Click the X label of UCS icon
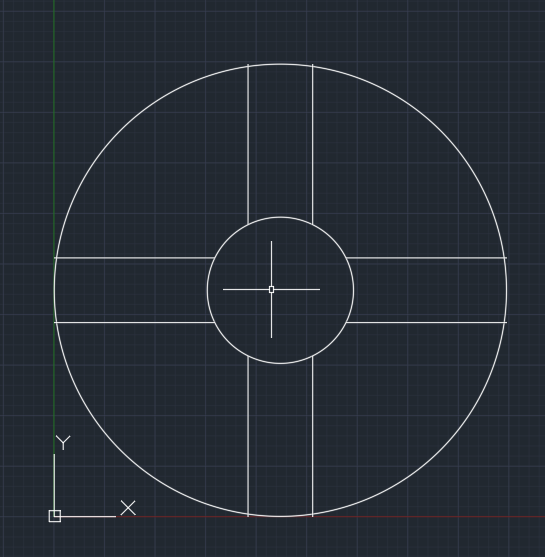The width and height of the screenshot is (545, 557). coord(128,508)
